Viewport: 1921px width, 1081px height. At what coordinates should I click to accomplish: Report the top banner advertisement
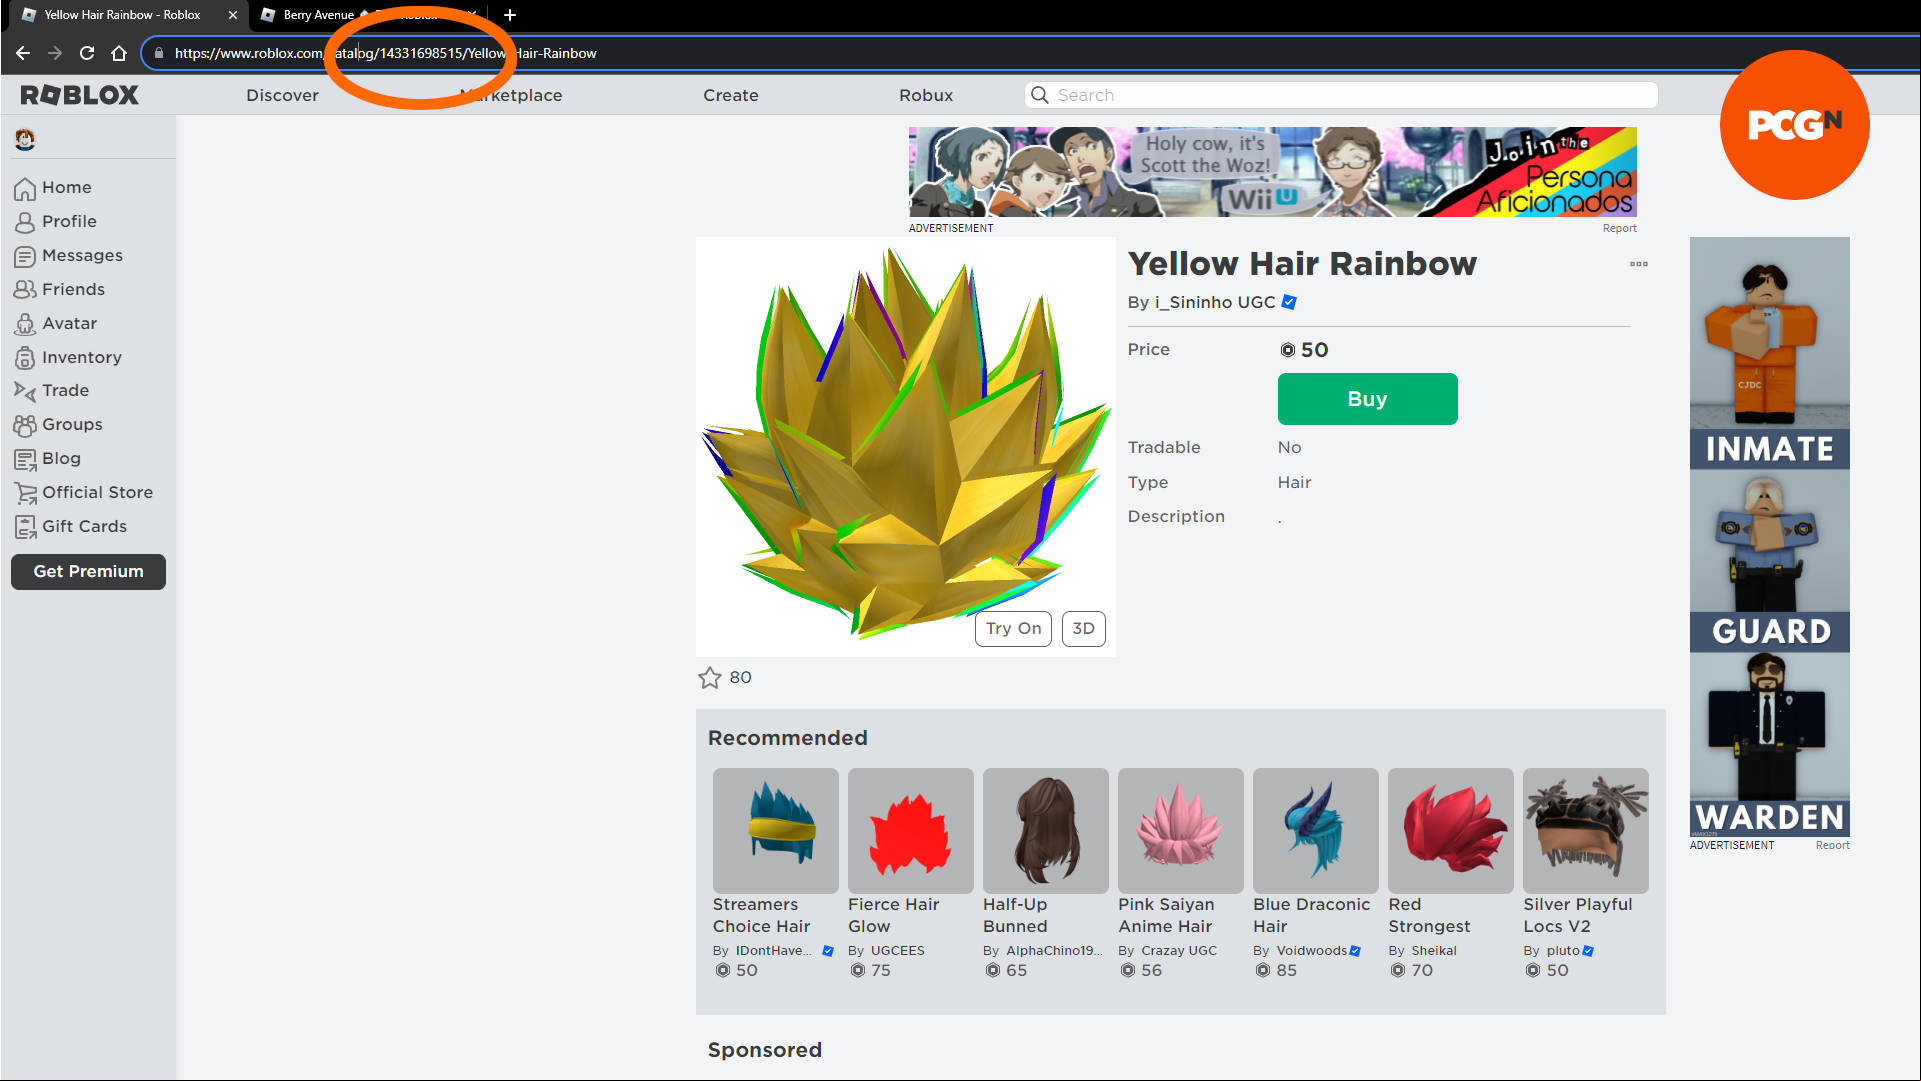pyautogui.click(x=1619, y=228)
